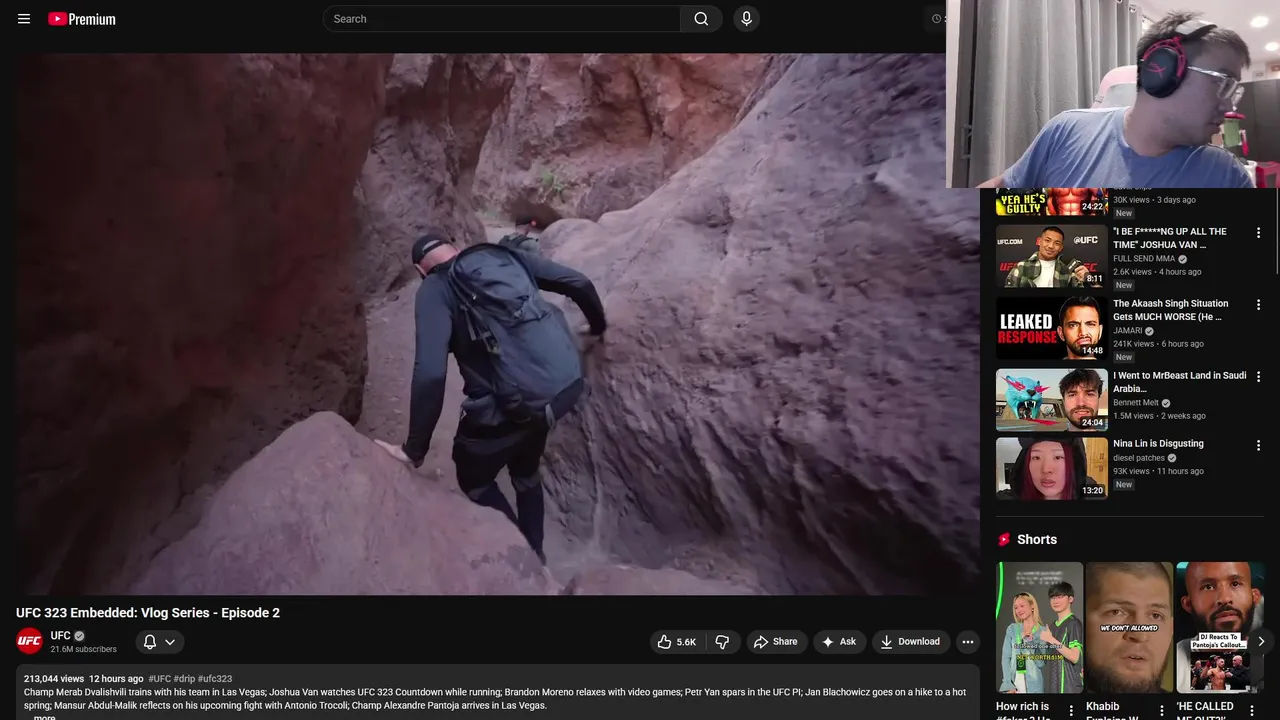Viewport: 1280px width, 720px height.
Task: Dislike this video
Action: click(x=723, y=642)
